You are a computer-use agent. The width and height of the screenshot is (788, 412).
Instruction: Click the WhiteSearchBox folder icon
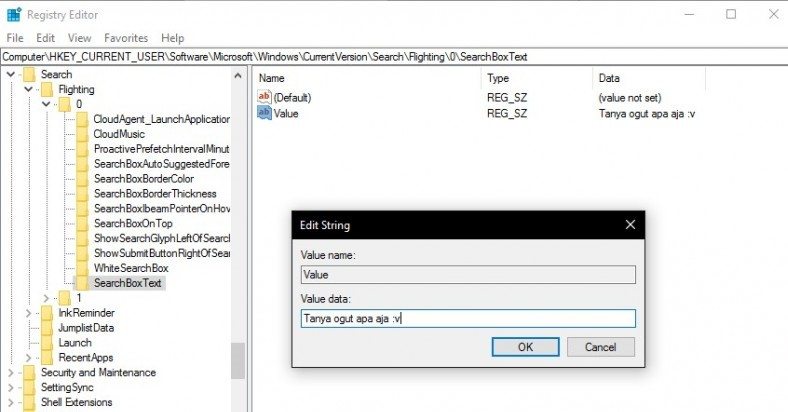point(82,268)
